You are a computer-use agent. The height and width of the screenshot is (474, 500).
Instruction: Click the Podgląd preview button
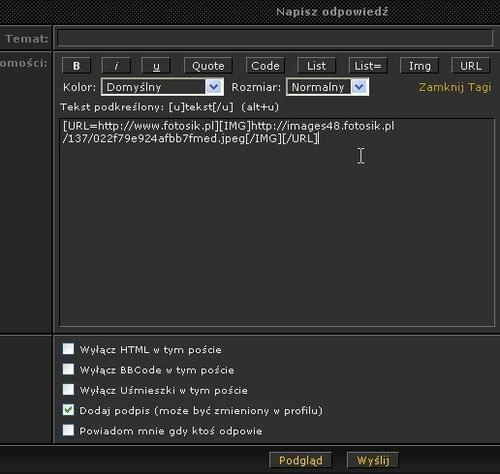click(300, 460)
